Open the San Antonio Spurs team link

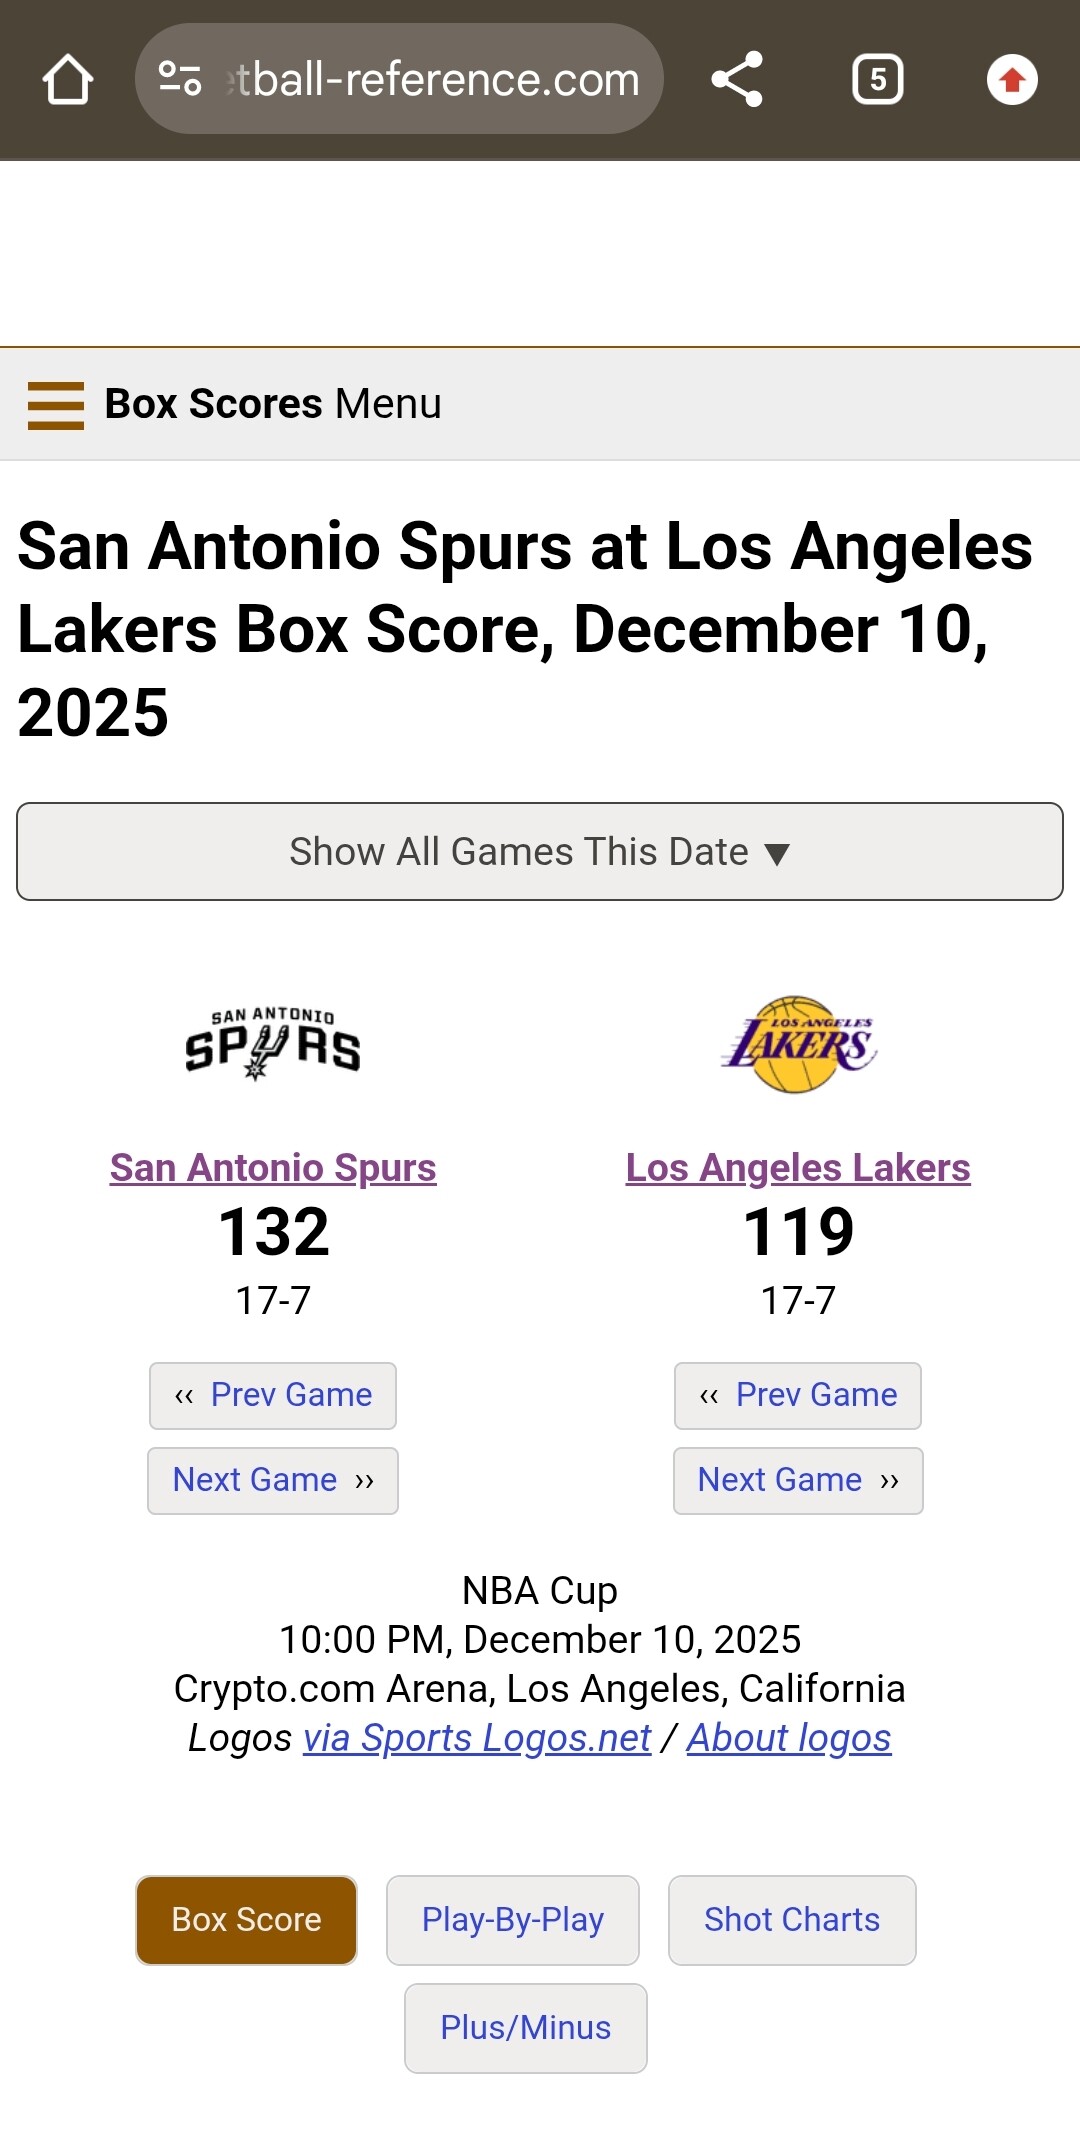(x=273, y=1168)
